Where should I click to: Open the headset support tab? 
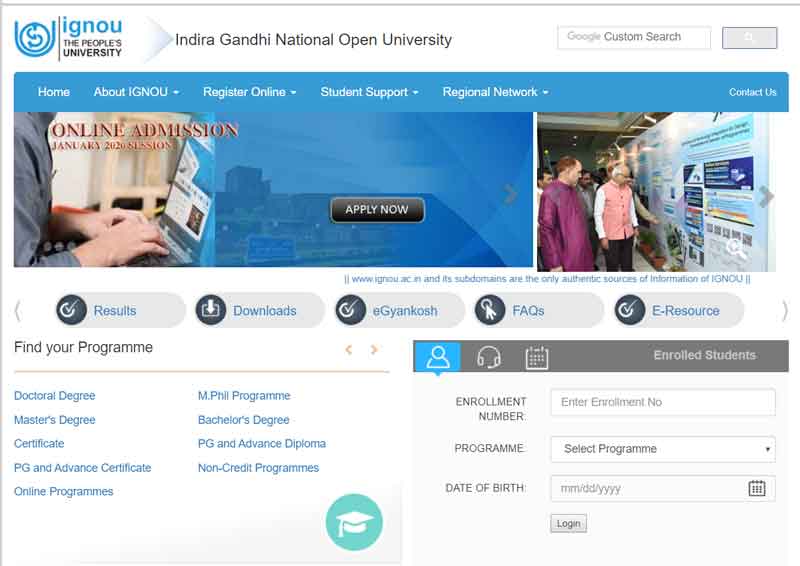(488, 356)
